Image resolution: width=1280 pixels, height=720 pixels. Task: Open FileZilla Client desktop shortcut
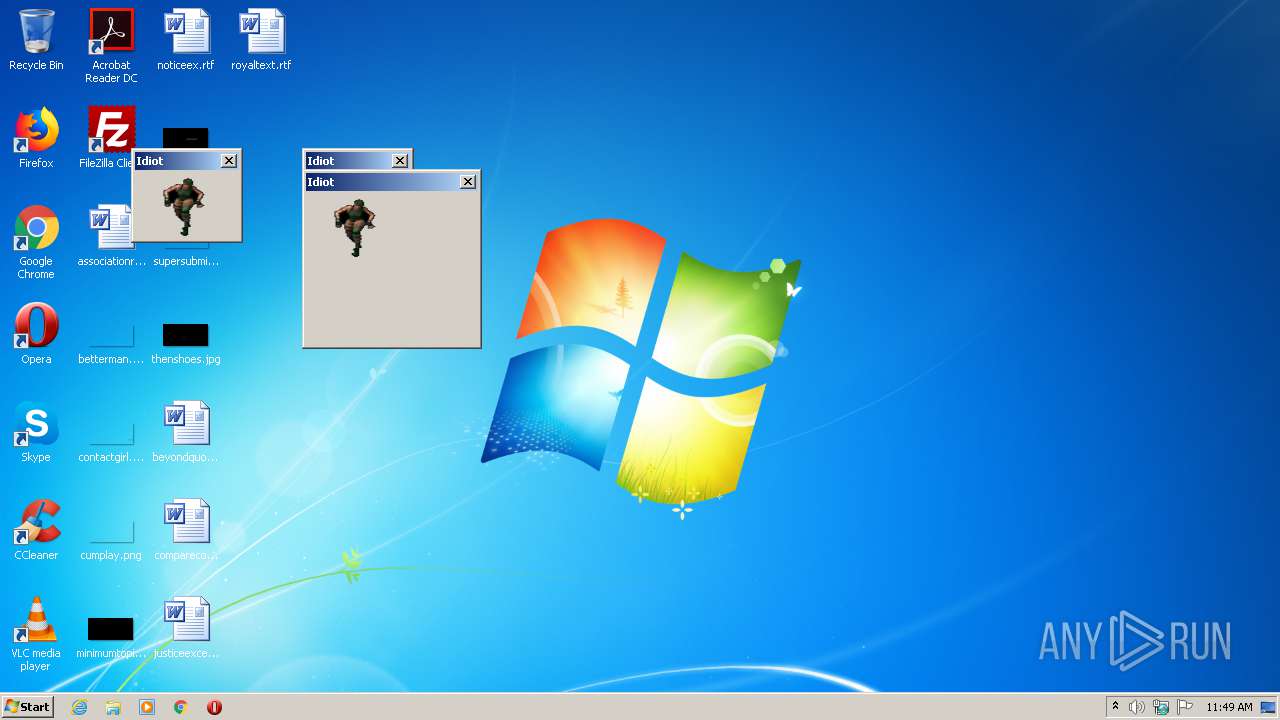108,138
